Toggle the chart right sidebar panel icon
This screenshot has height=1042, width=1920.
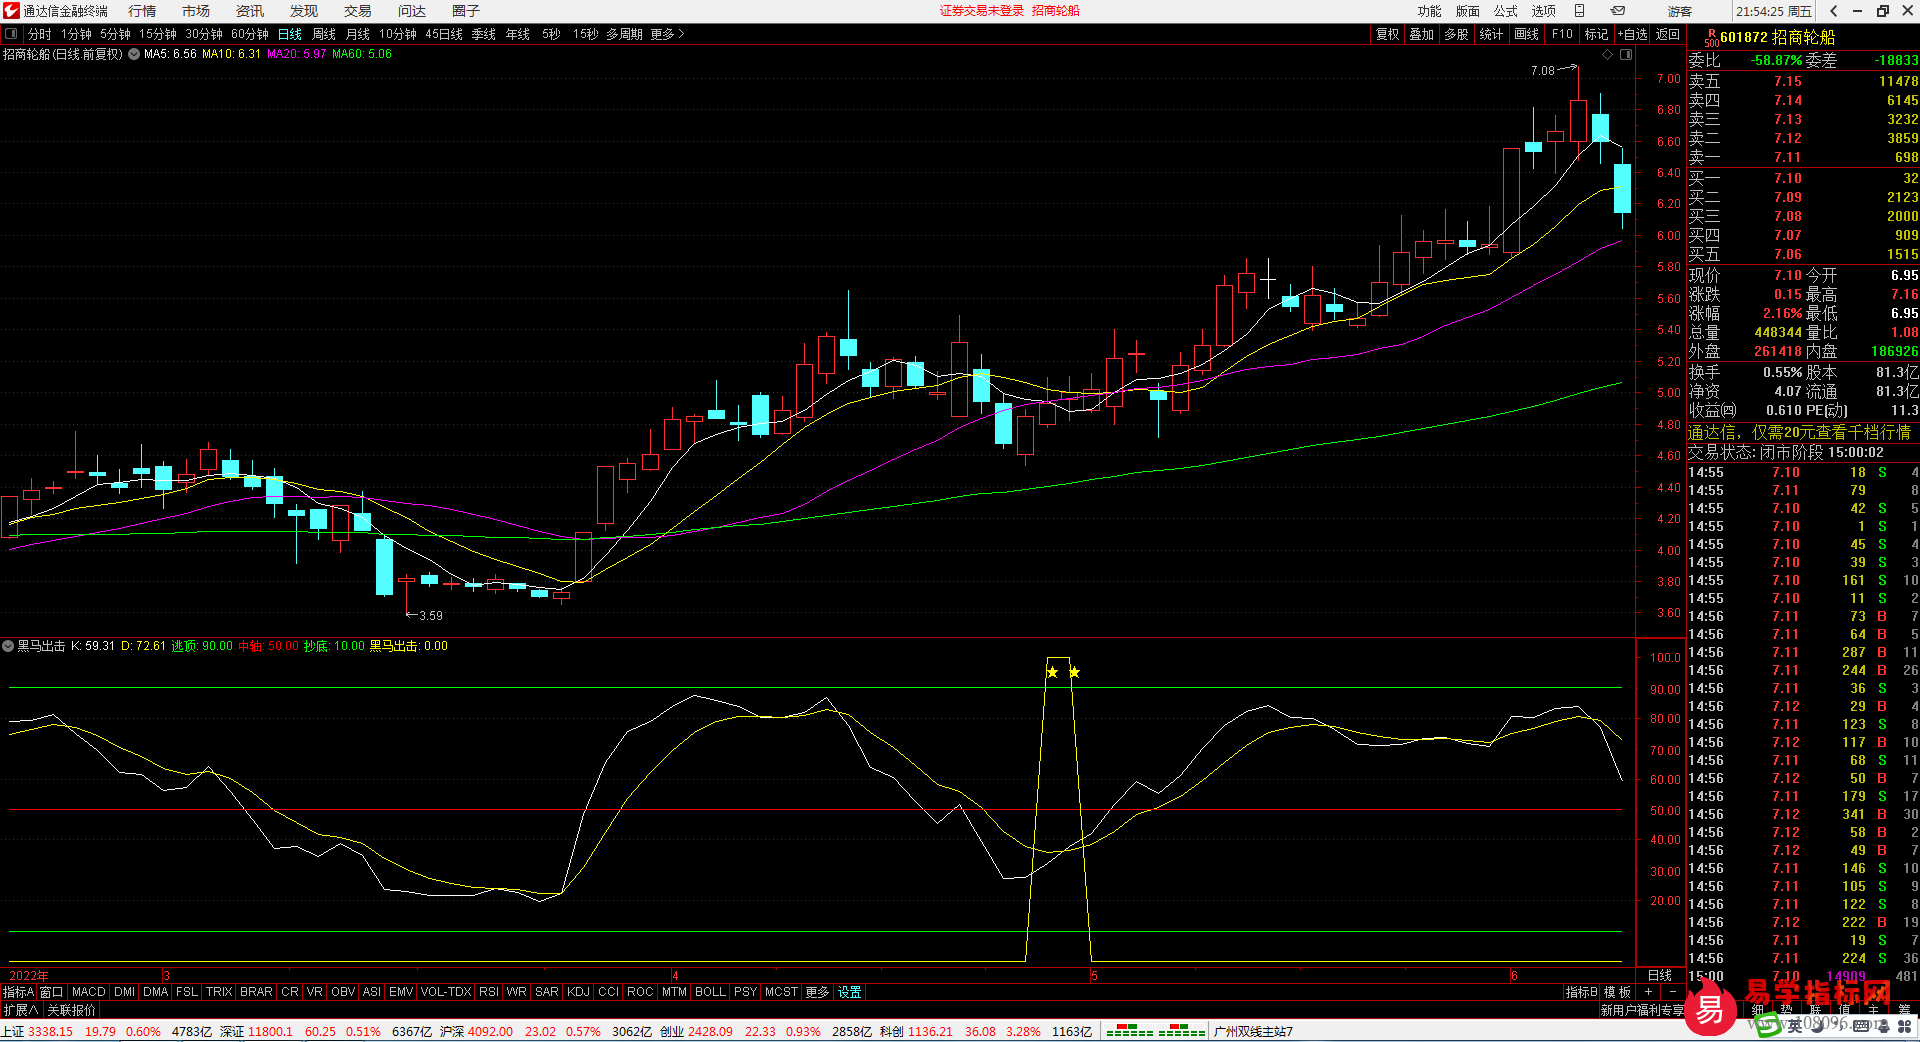[x=1626, y=54]
